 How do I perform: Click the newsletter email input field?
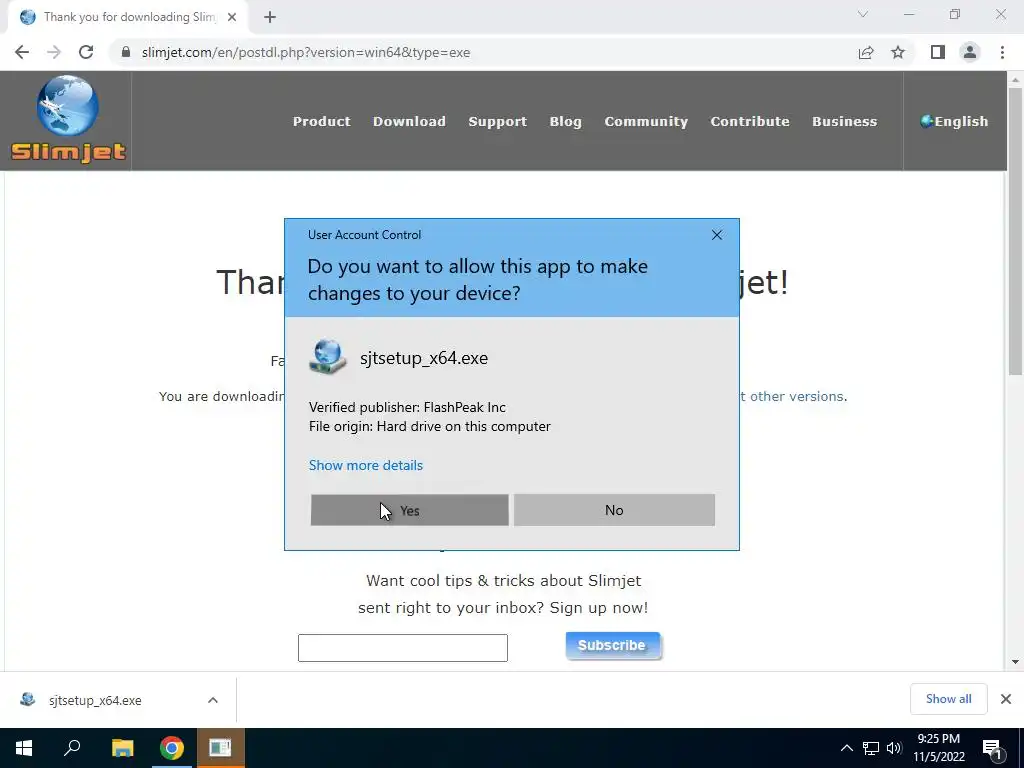click(x=402, y=648)
